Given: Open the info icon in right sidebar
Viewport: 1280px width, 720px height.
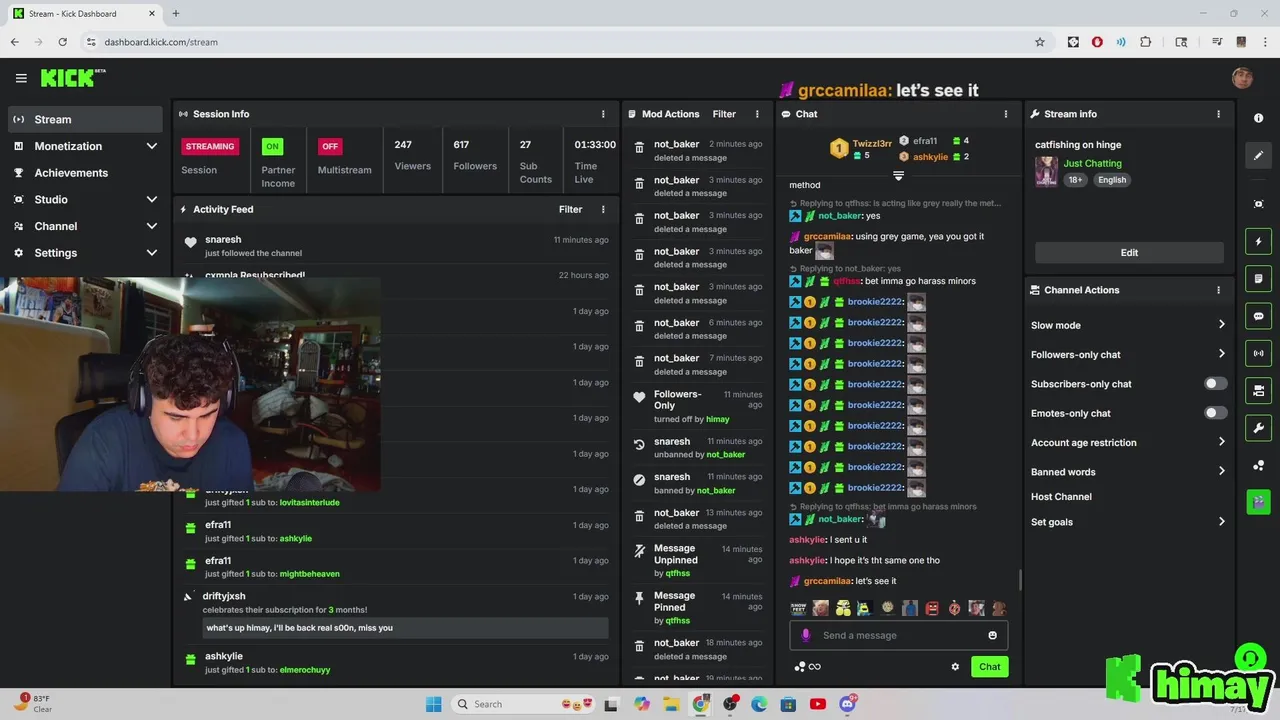Looking at the screenshot, I should [x=1258, y=118].
